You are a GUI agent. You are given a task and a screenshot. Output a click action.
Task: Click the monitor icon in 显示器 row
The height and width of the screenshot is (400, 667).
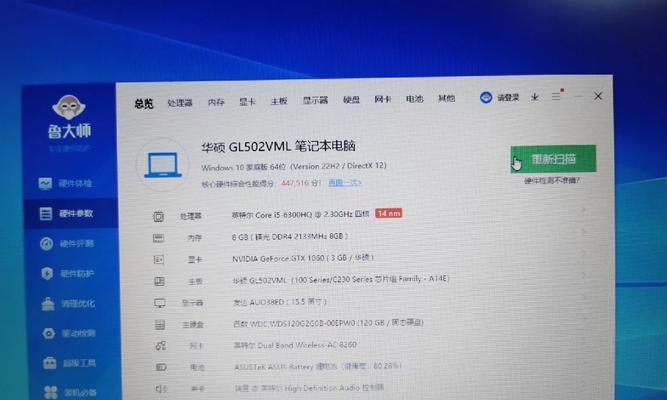[160, 303]
